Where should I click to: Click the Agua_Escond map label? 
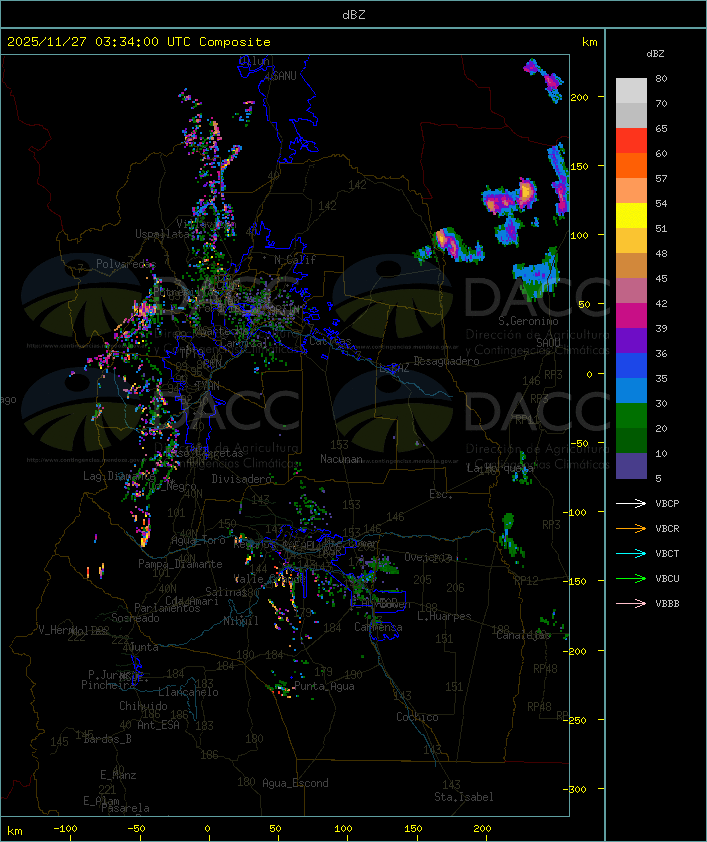click(295, 783)
